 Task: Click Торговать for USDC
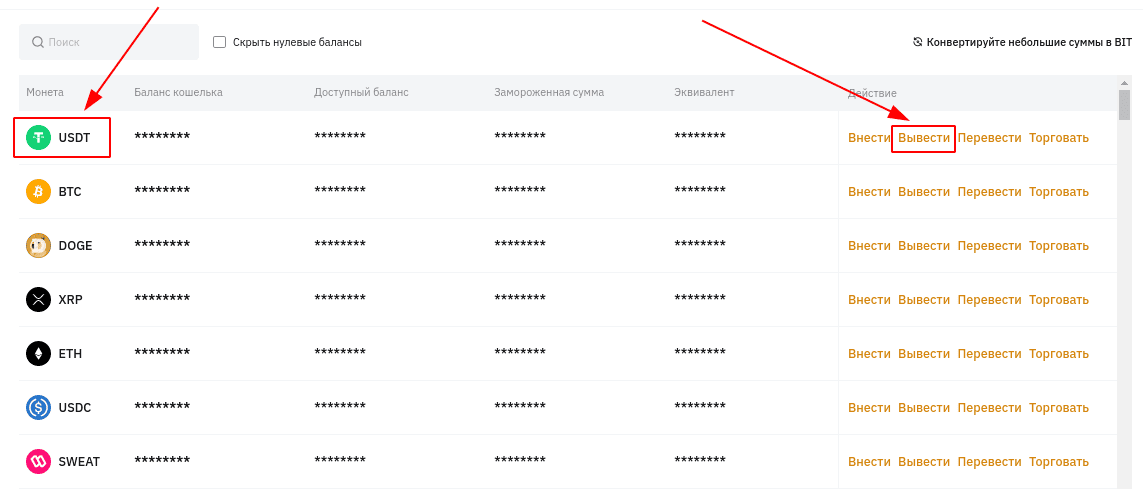pos(1058,407)
